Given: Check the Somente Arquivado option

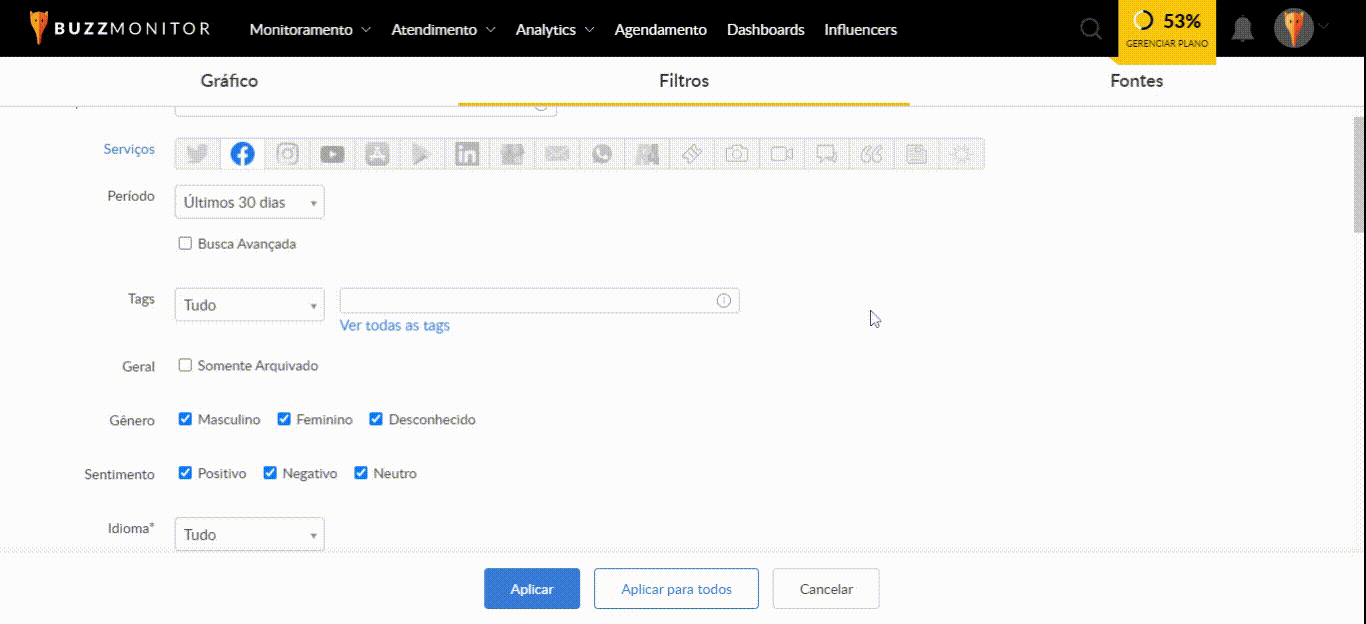Looking at the screenshot, I should [x=185, y=365].
